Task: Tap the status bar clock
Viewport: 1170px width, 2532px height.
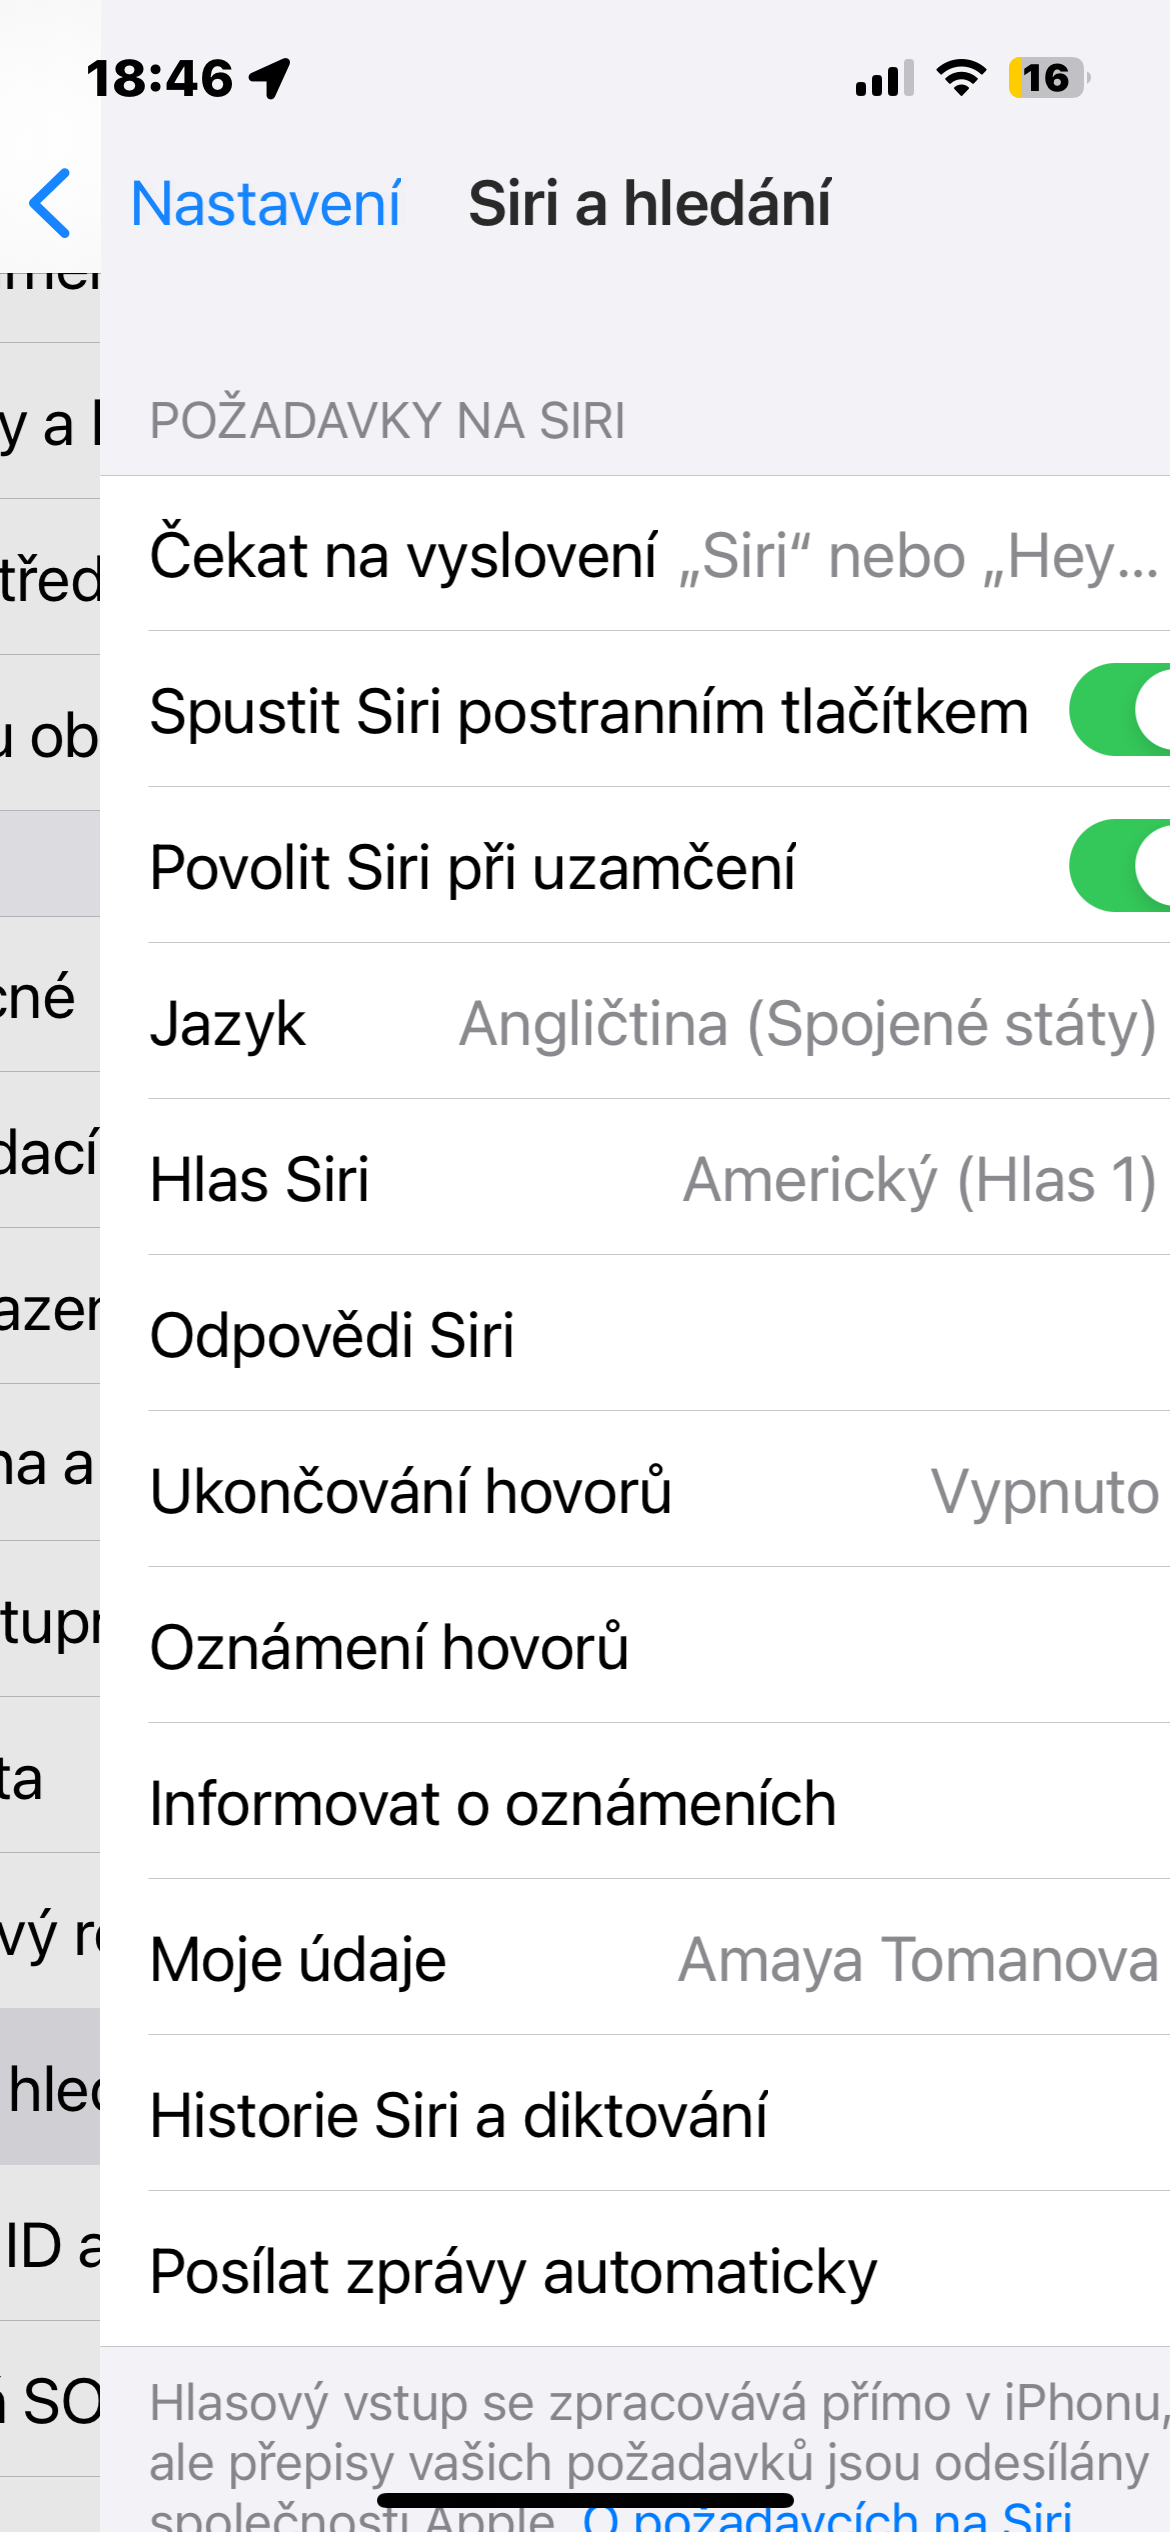Action: (x=160, y=78)
